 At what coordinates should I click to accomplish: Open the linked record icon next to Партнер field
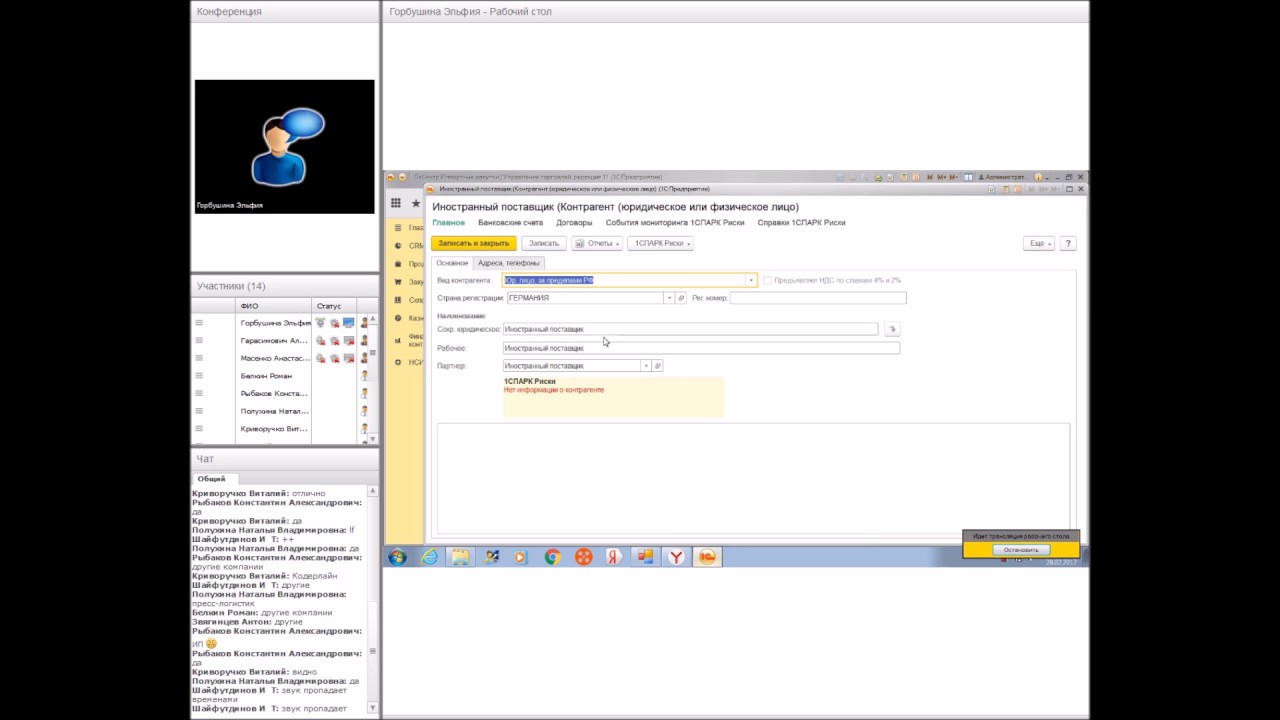pos(657,366)
